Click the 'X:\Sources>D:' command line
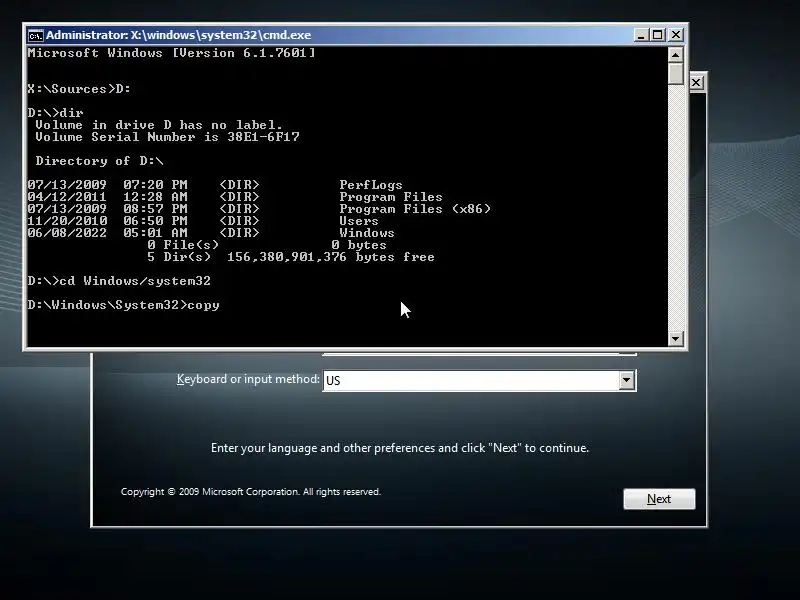Viewport: 800px width, 600px height. [x=79, y=89]
